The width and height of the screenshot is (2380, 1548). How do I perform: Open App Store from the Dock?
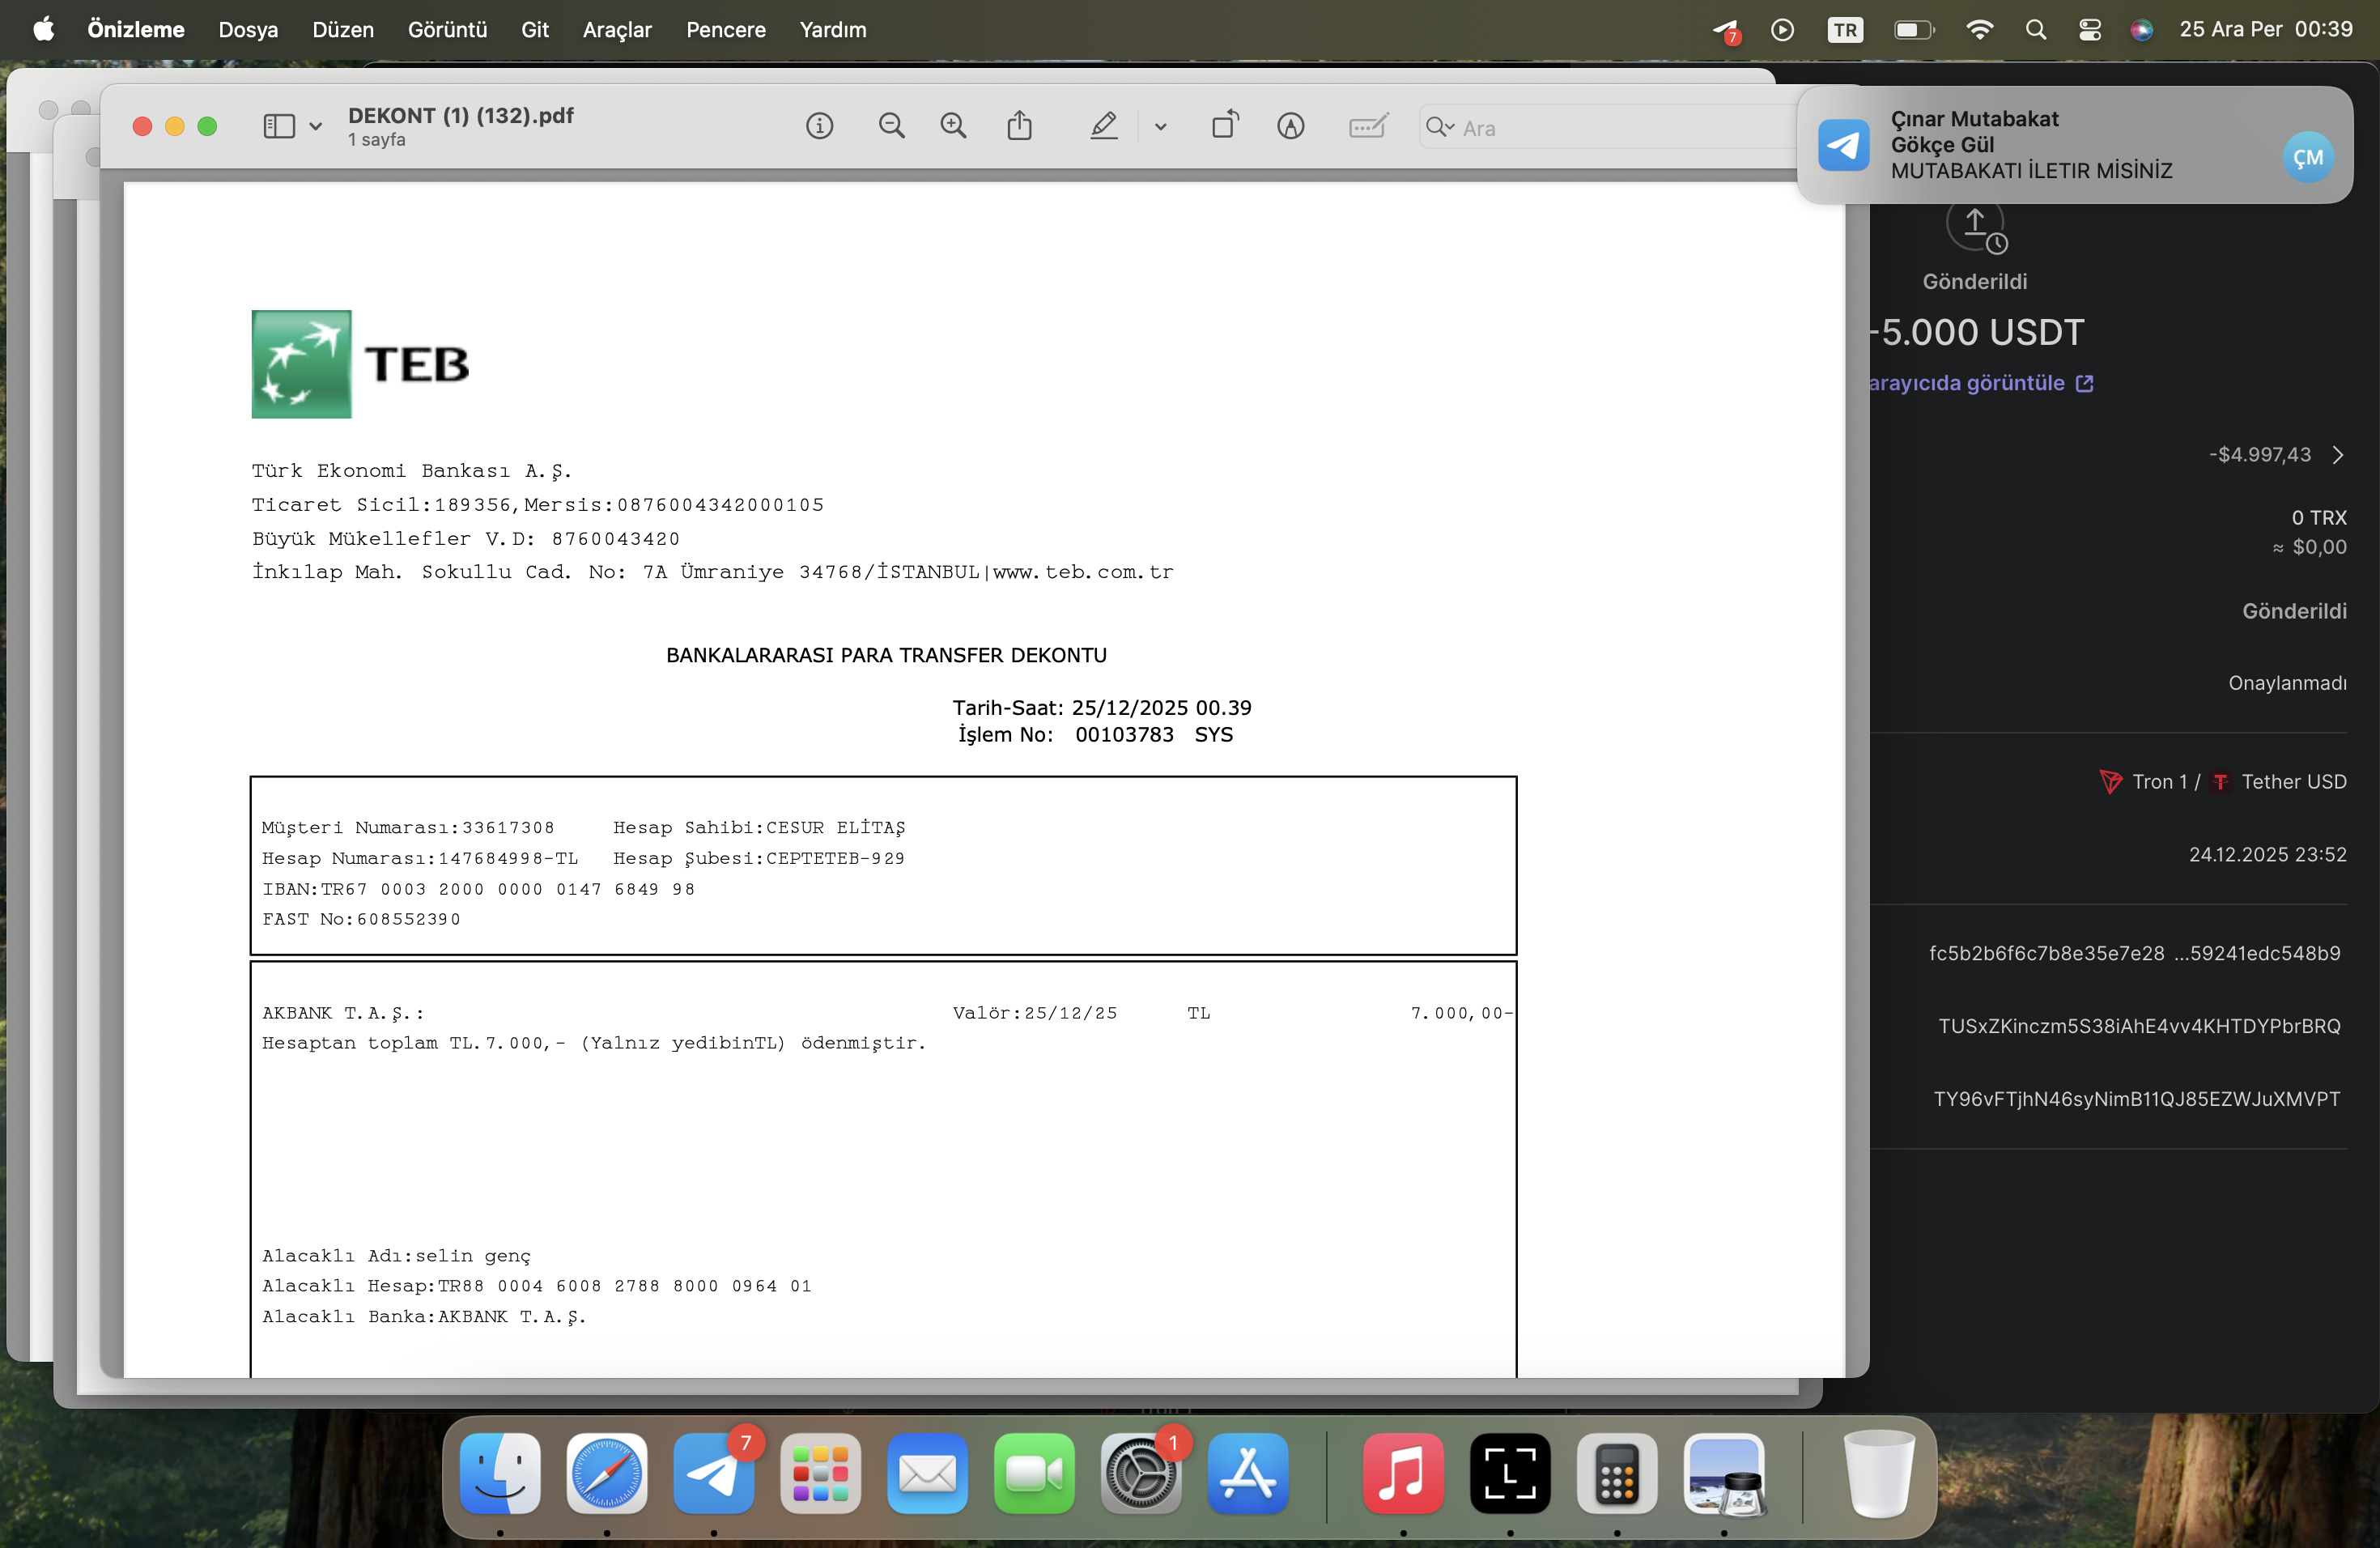(1248, 1474)
